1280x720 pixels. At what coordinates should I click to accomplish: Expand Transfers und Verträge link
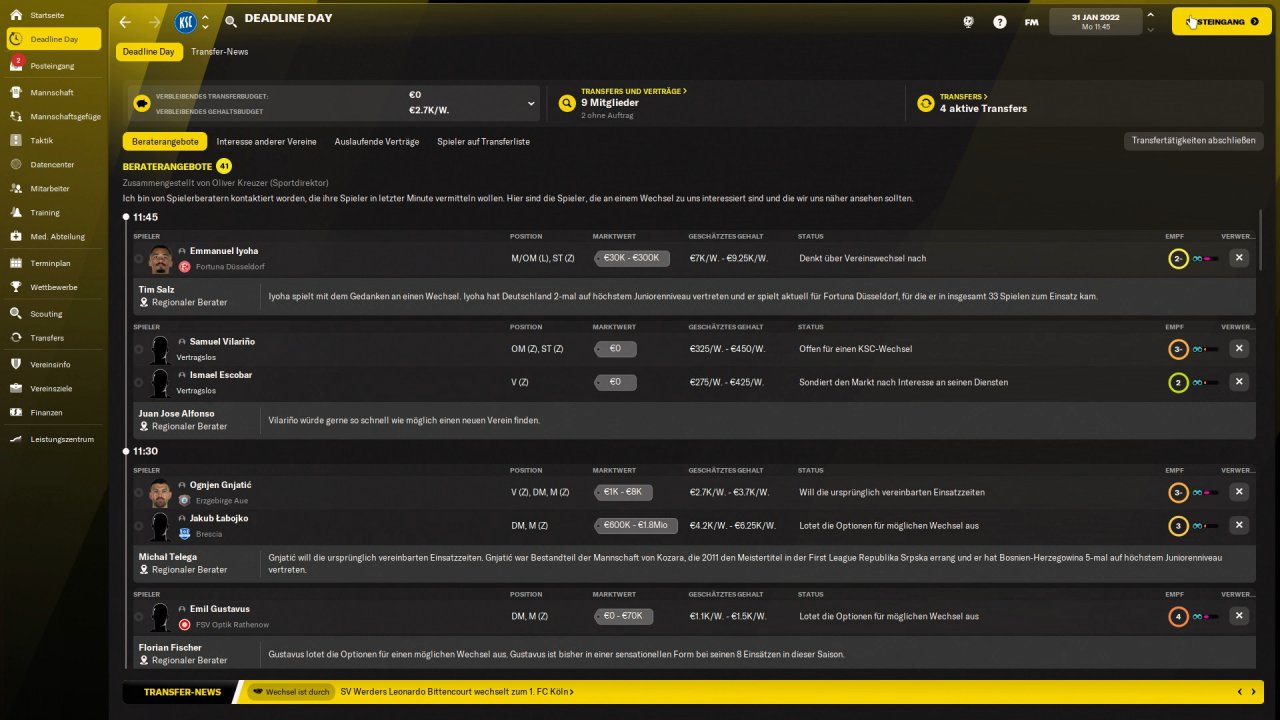(x=633, y=91)
